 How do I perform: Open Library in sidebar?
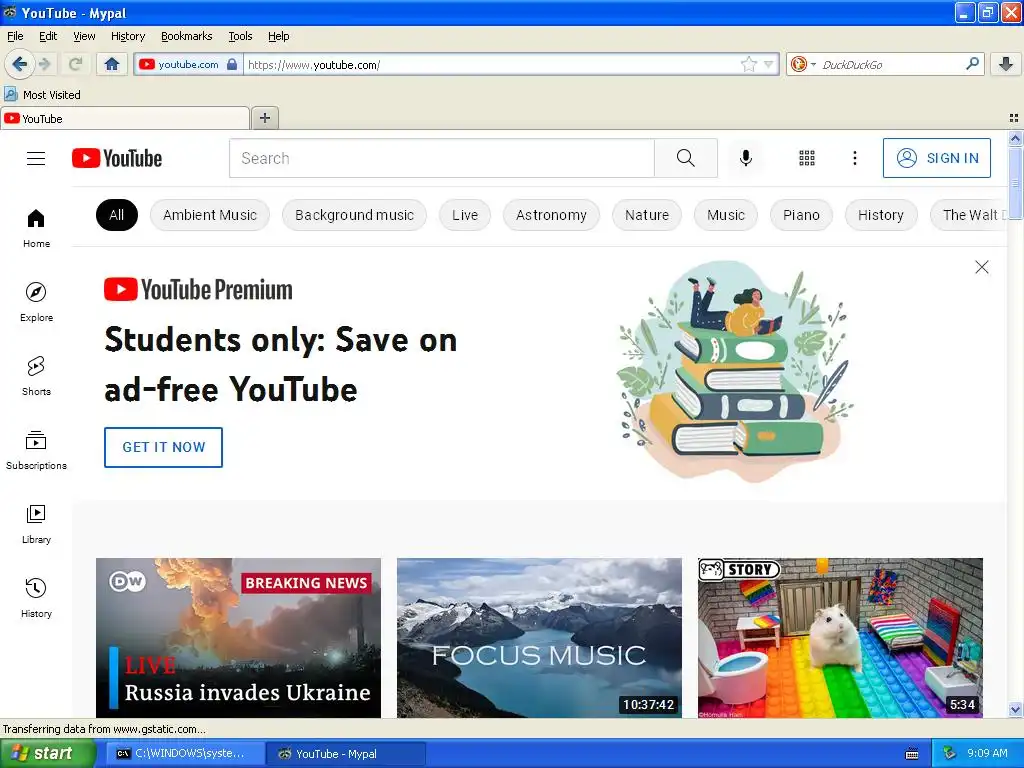pyautogui.click(x=36, y=524)
